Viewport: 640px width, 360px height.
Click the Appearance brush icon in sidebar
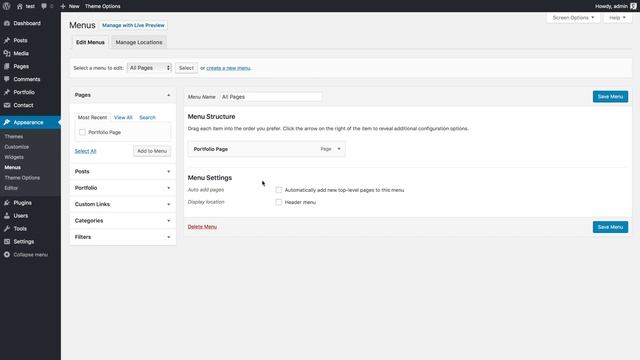point(7,122)
